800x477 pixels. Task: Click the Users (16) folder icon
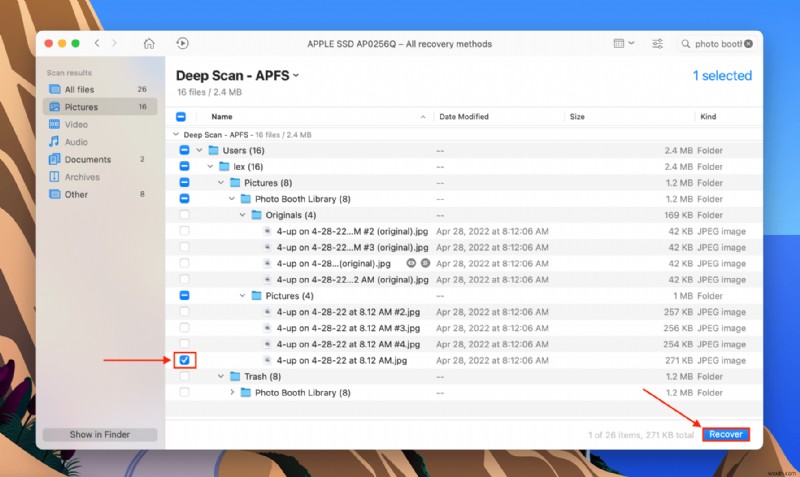(x=214, y=150)
